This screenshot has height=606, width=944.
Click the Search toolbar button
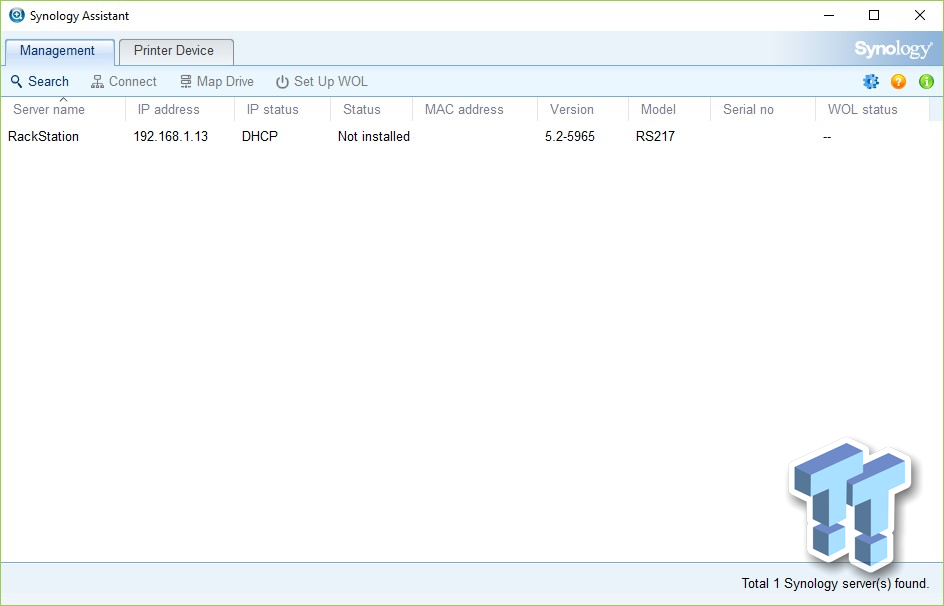pyautogui.click(x=40, y=81)
